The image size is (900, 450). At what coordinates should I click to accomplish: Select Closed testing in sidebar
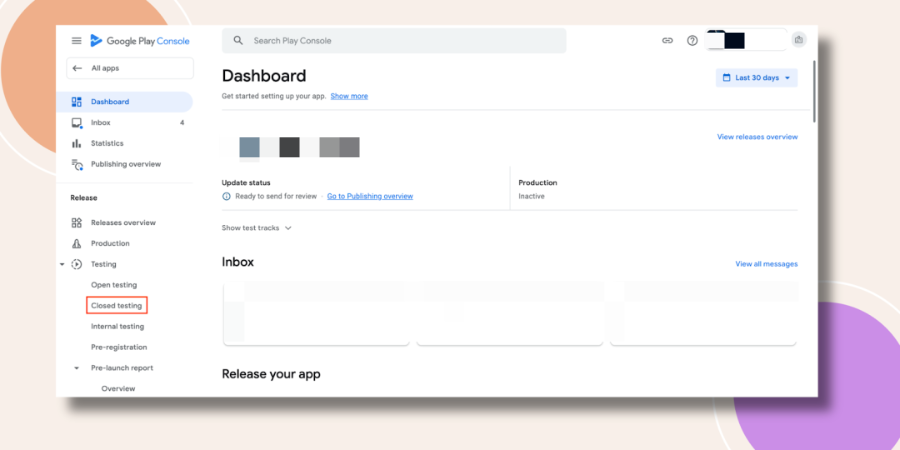[x=117, y=305]
